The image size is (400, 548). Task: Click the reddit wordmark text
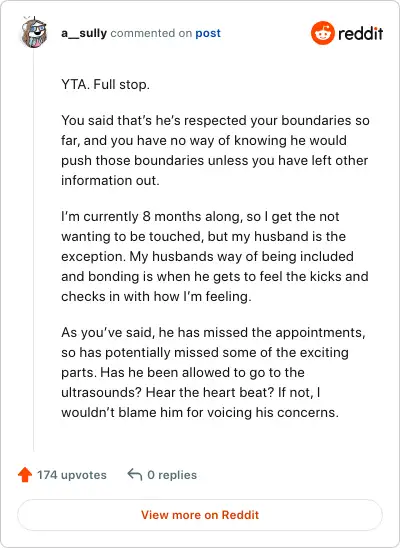coord(360,34)
